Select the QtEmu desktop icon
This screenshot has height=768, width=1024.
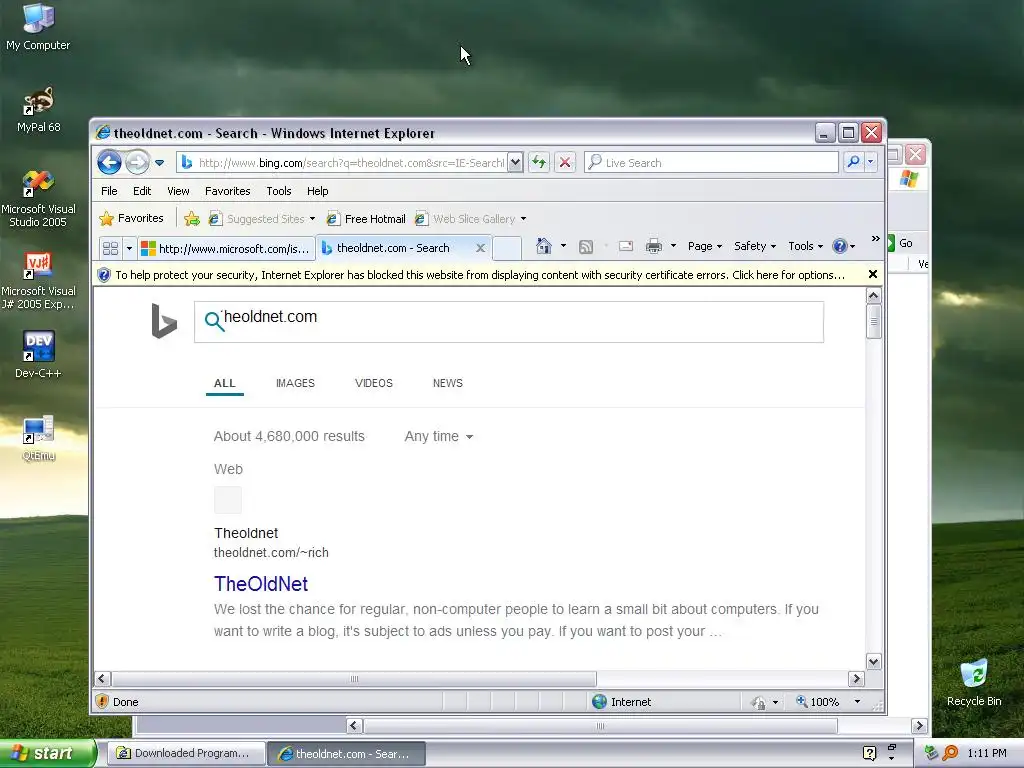pos(38,438)
